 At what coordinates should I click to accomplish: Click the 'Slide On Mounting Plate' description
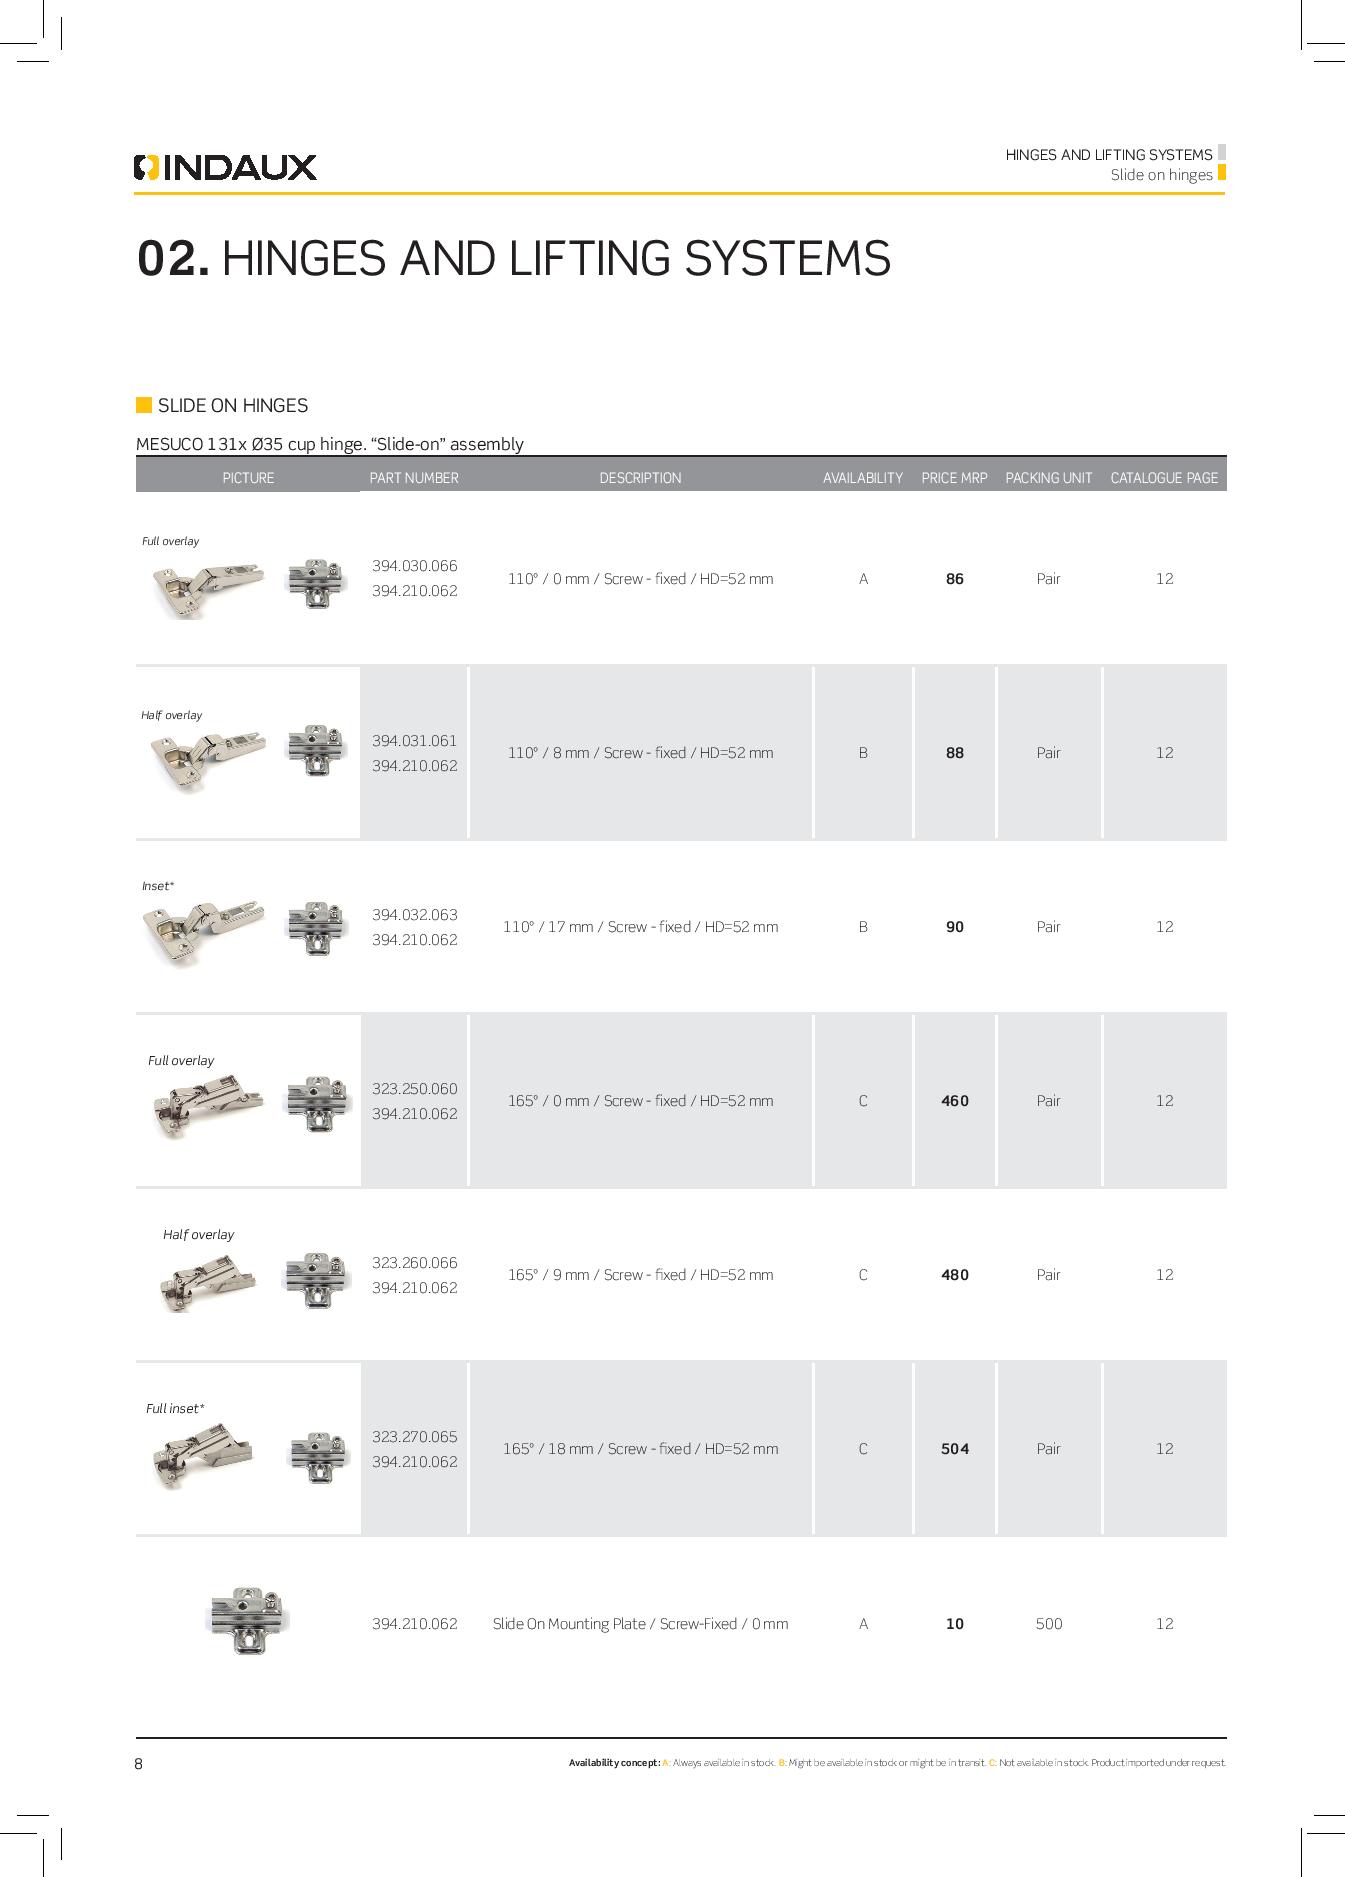point(640,1624)
